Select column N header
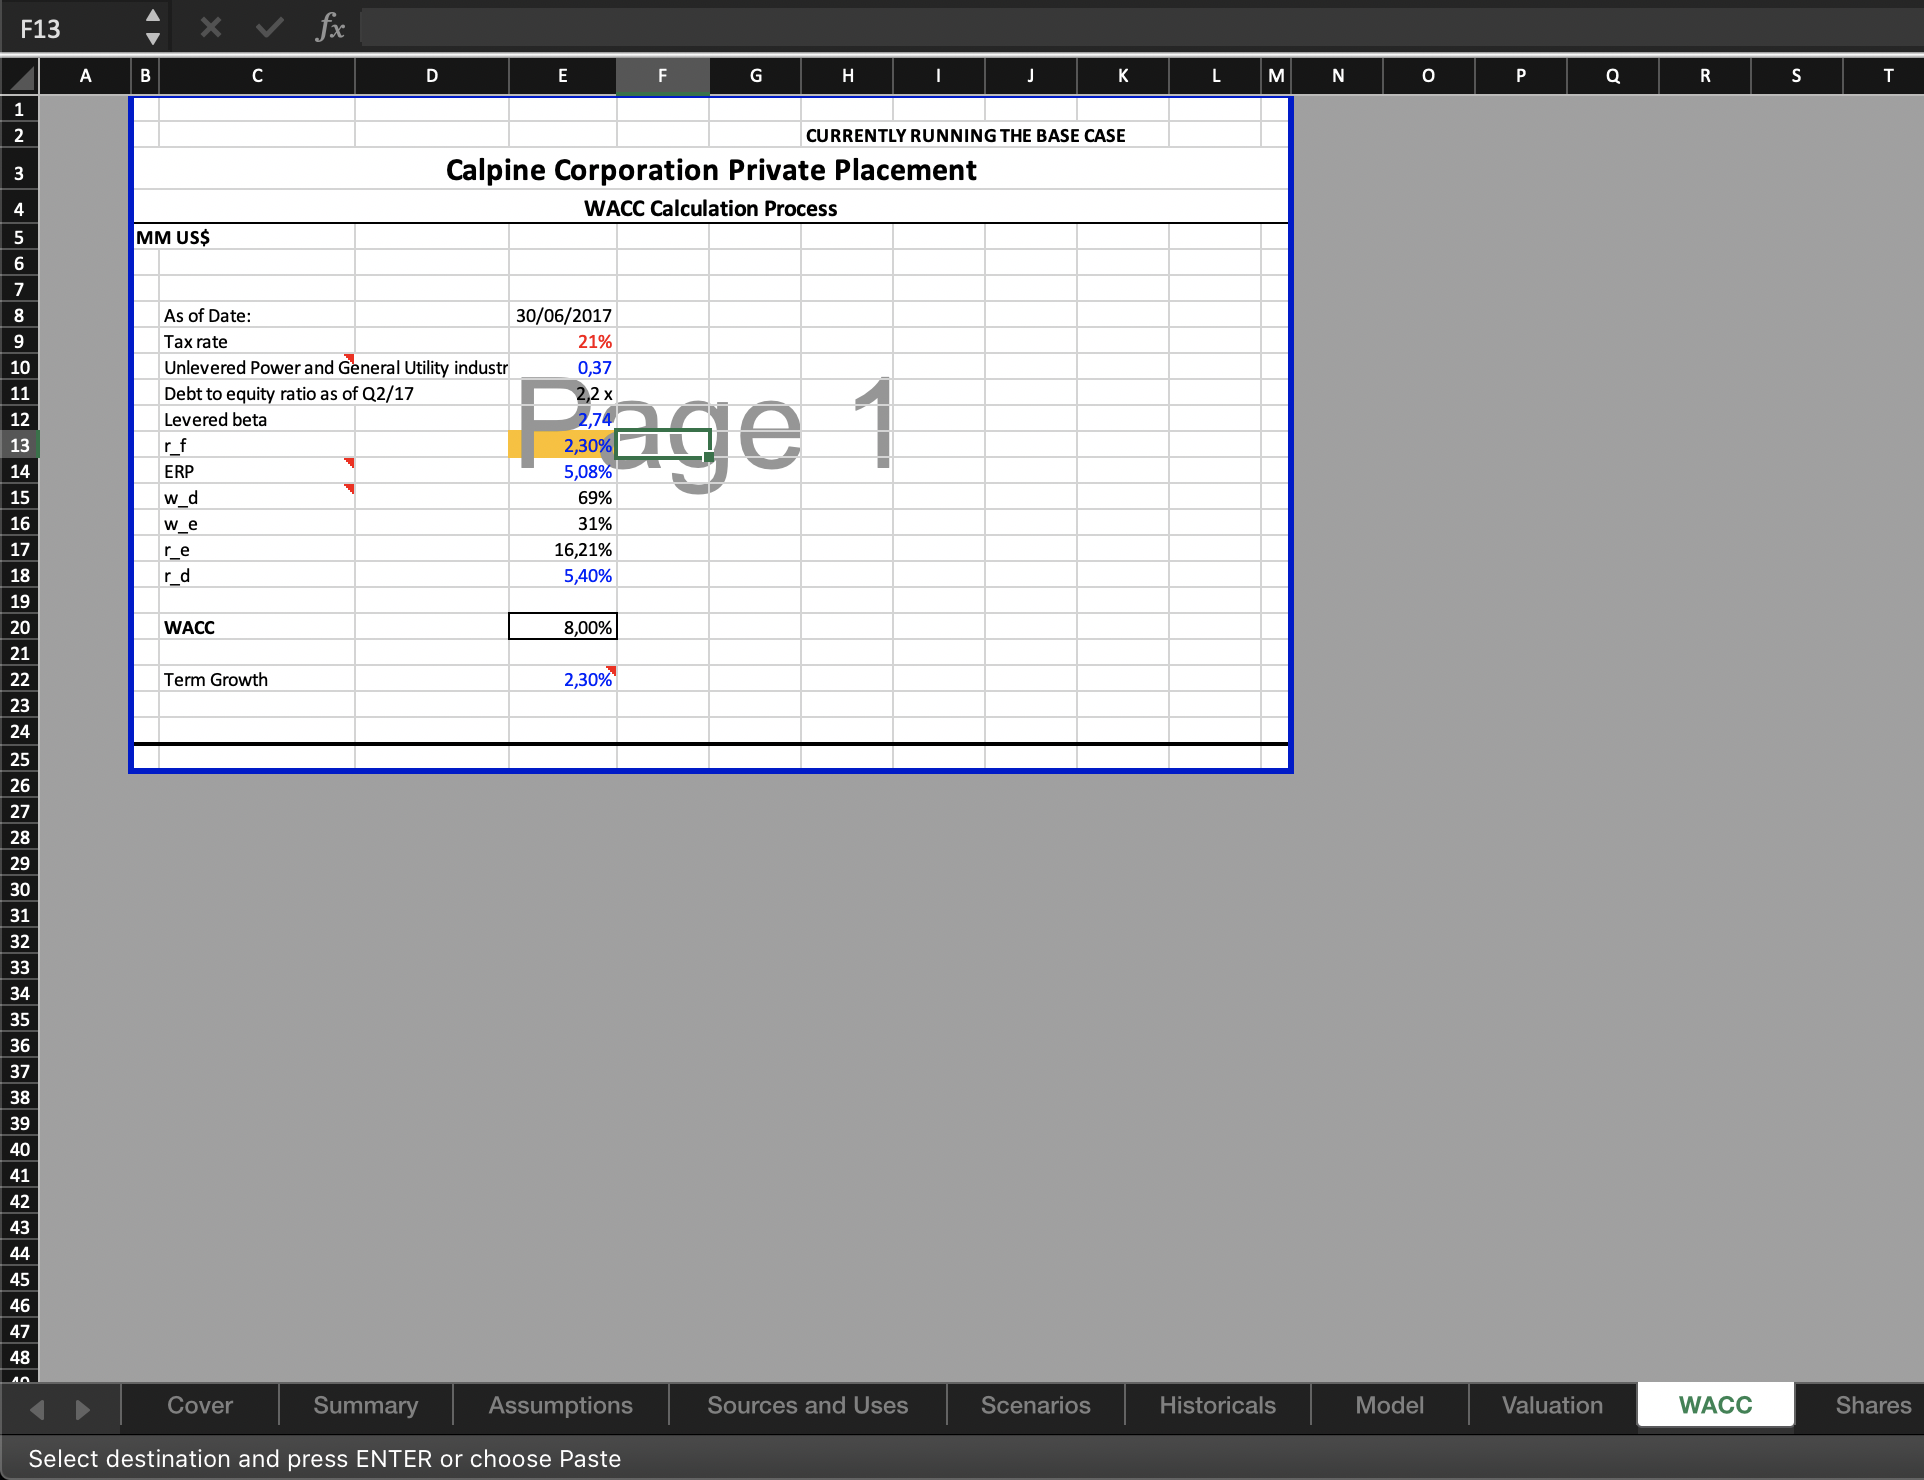1924x1480 pixels. (x=1338, y=76)
